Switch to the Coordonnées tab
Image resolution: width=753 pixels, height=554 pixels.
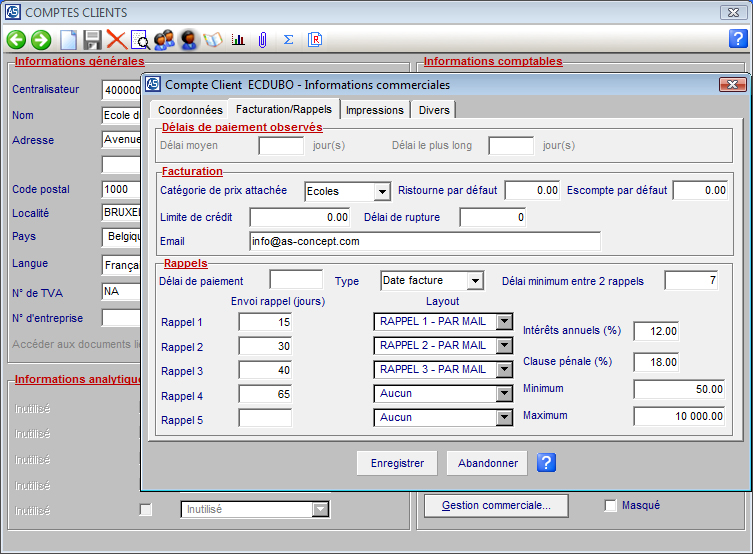188,110
